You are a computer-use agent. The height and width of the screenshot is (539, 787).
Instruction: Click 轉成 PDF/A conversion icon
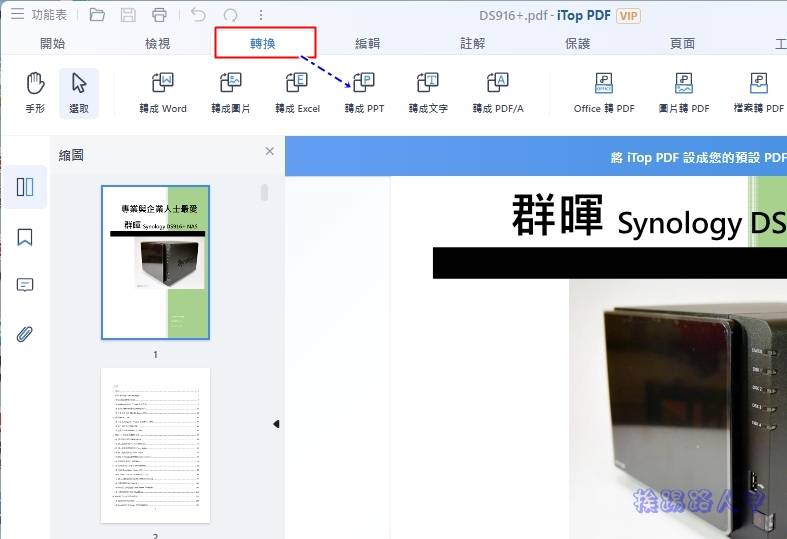[498, 93]
